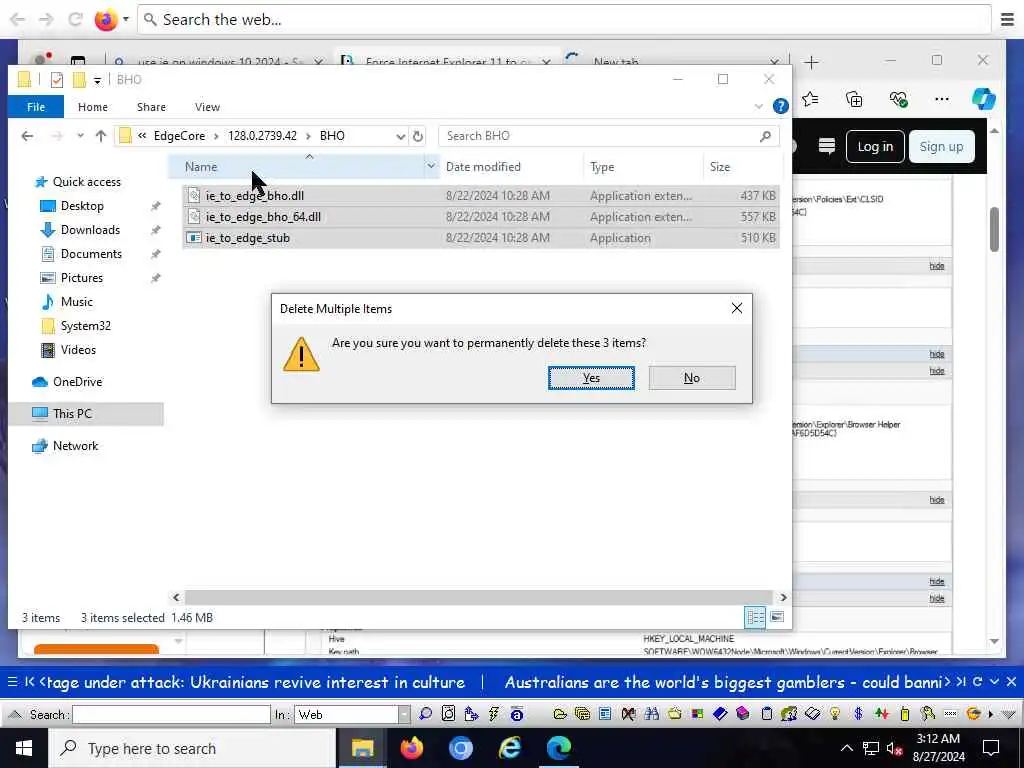Click Explorer horizontal scrollbar track
1024x768 pixels.
point(479,598)
